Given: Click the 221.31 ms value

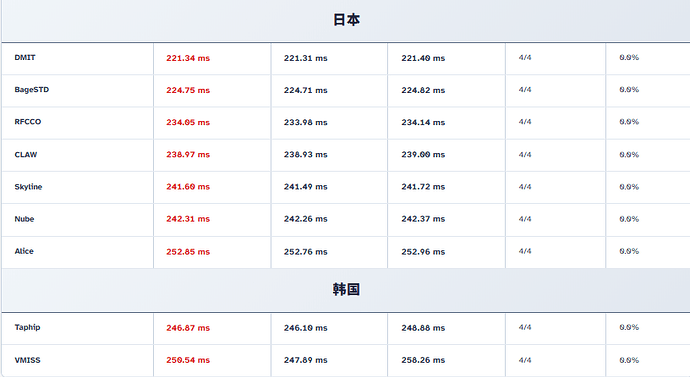Looking at the screenshot, I should [x=305, y=58].
